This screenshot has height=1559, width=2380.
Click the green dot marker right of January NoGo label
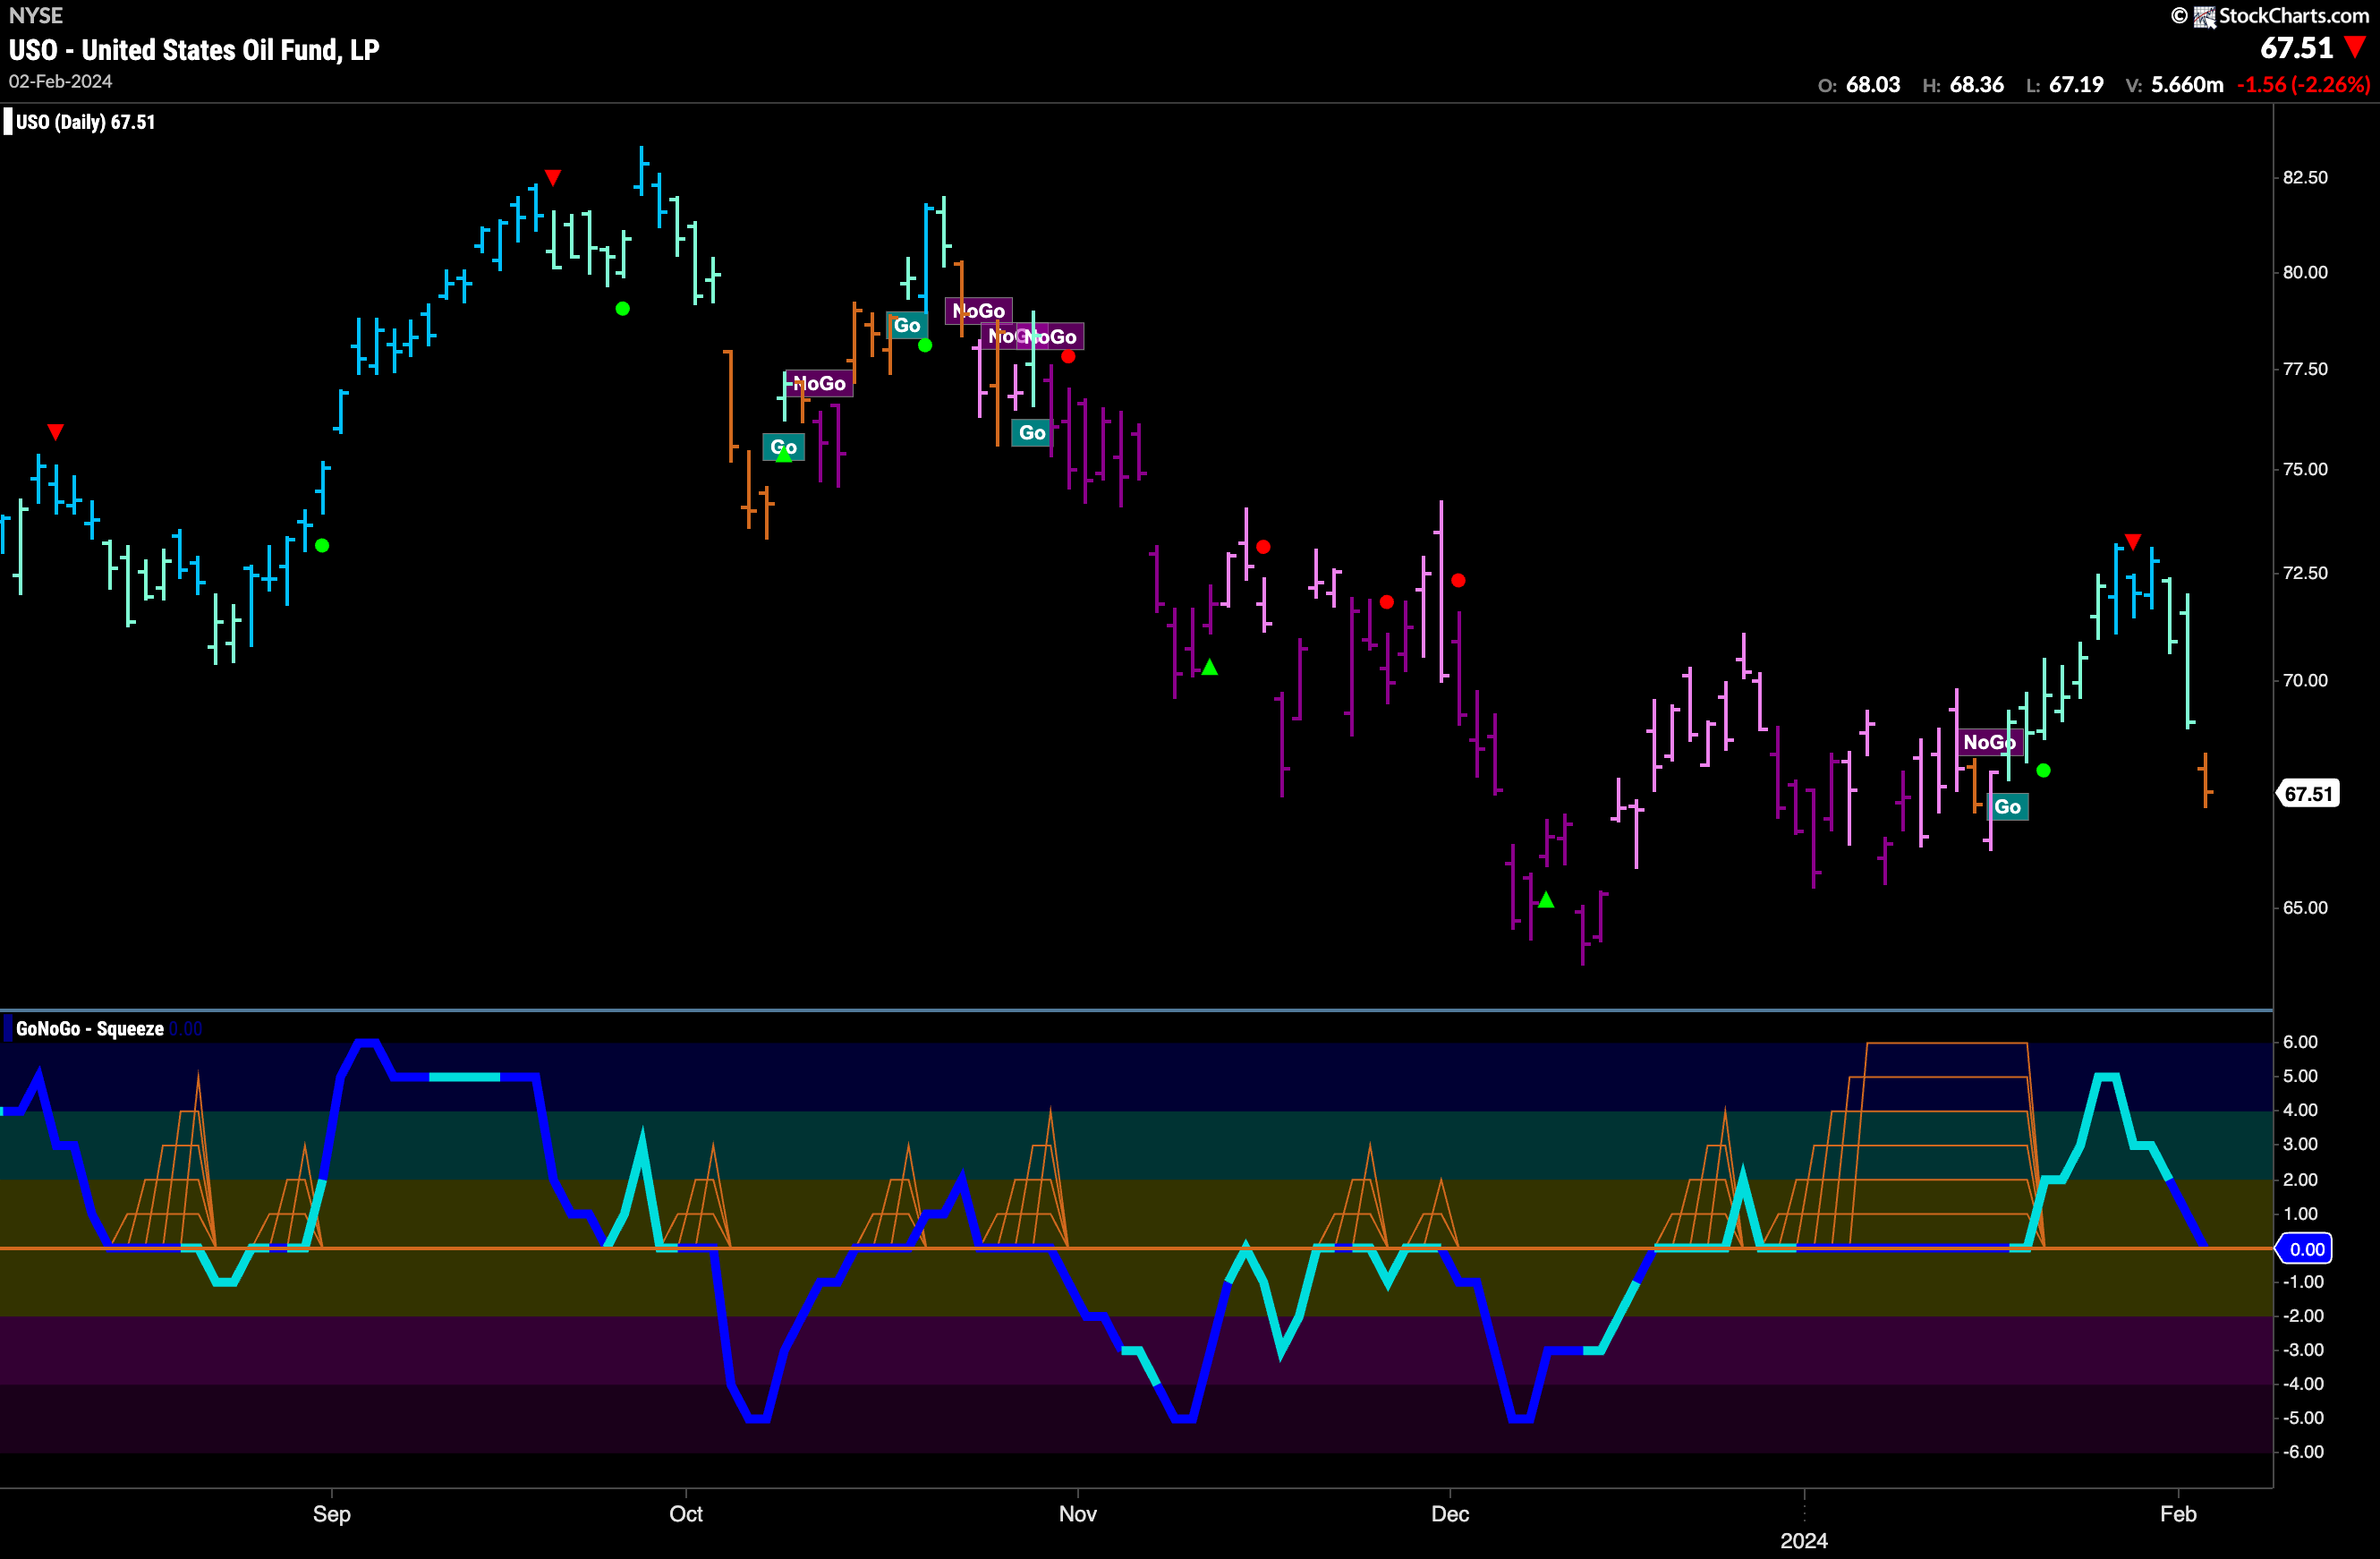2044,771
